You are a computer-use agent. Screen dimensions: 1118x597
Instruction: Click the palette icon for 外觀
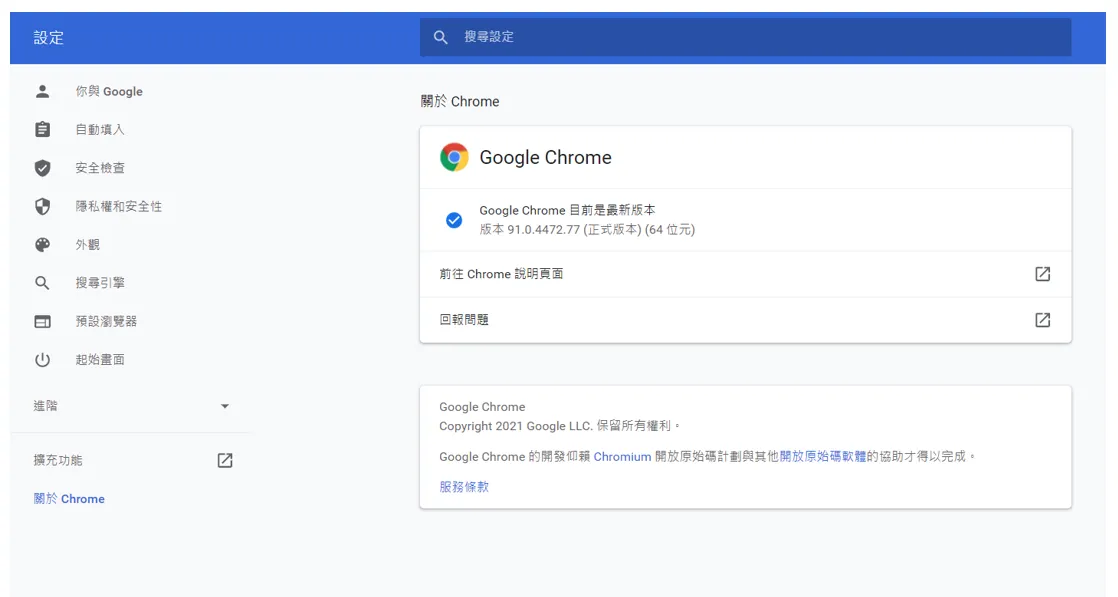click(x=43, y=245)
